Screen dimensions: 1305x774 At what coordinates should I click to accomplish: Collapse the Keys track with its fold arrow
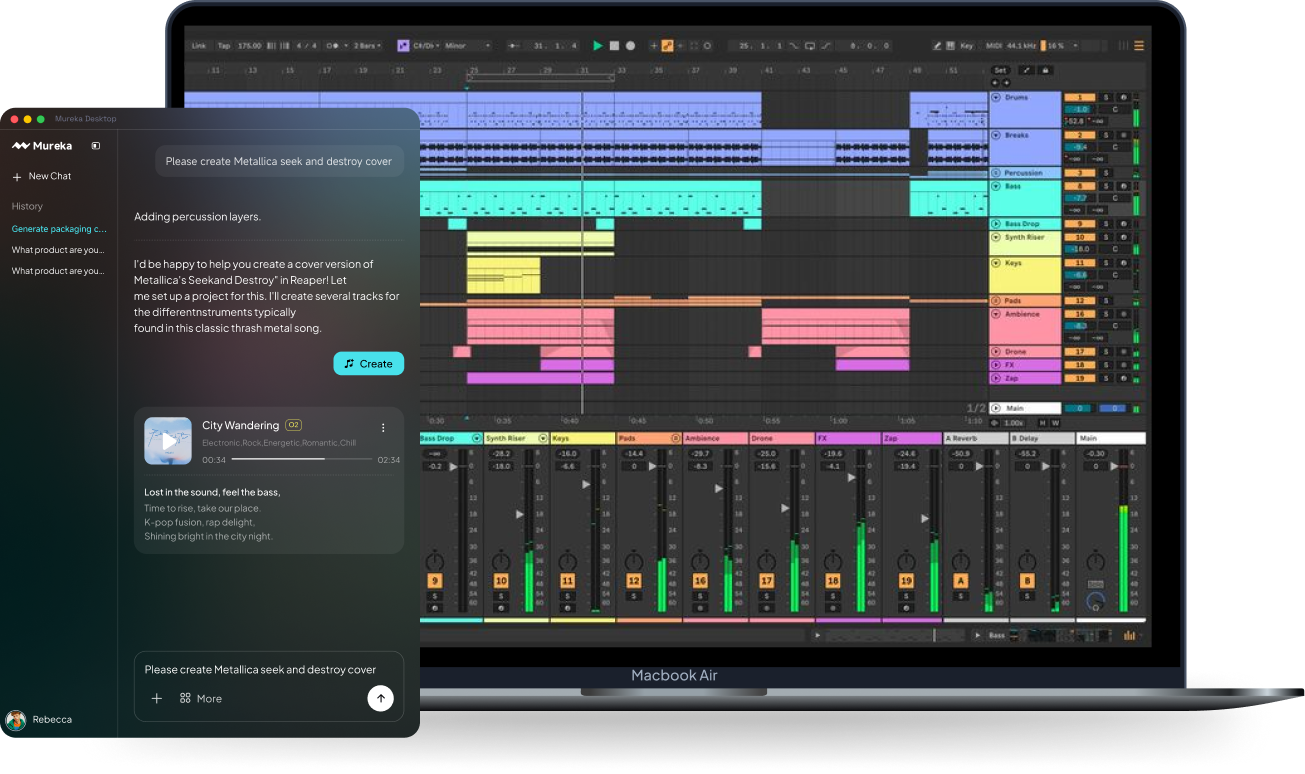(996, 263)
